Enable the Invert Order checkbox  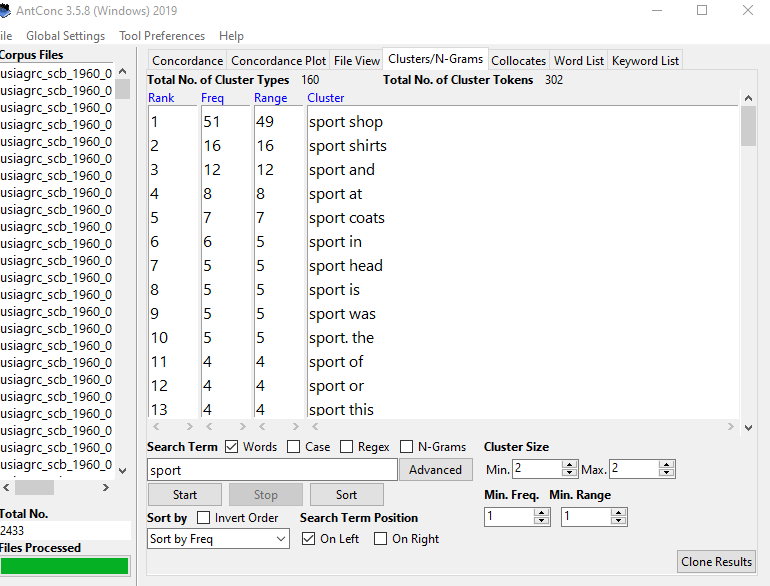(x=204, y=518)
